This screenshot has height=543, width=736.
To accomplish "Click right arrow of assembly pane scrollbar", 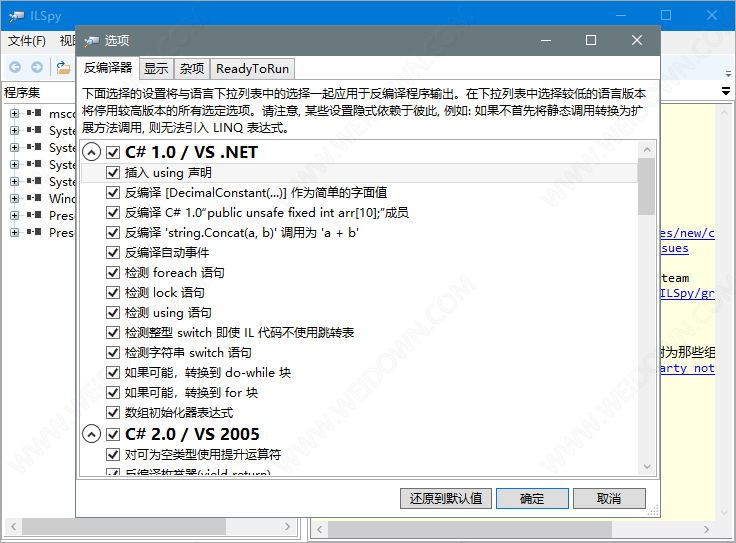I will (287, 527).
